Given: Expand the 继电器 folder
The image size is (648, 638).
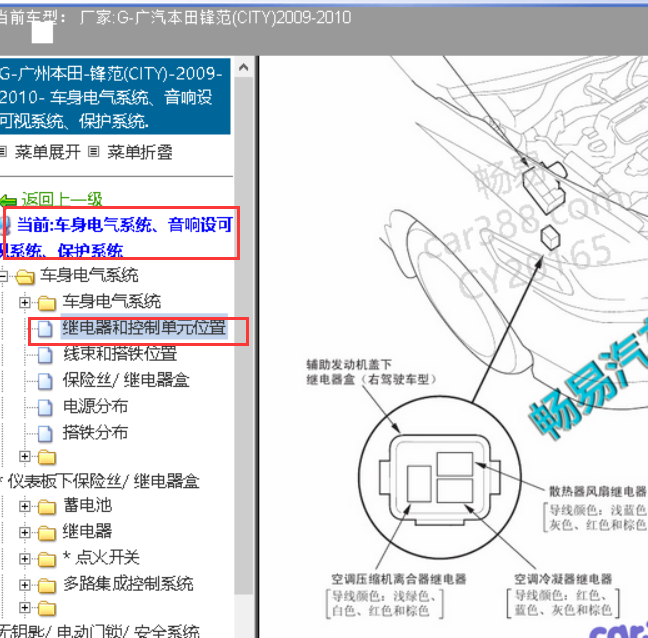Looking at the screenshot, I should coord(24,533).
